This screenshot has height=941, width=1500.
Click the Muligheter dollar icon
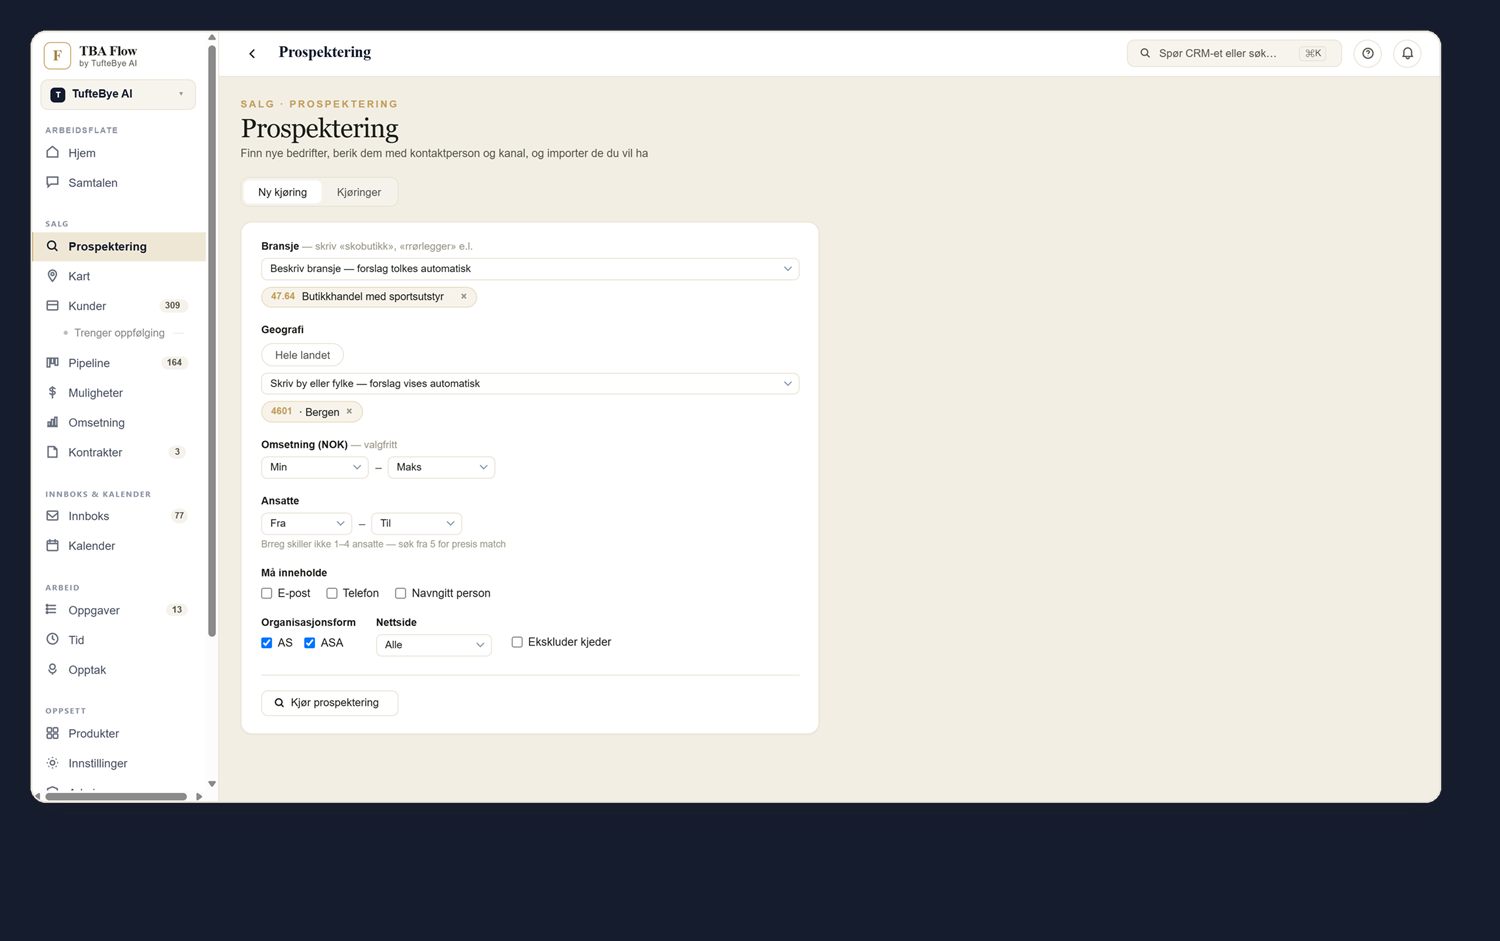53,393
